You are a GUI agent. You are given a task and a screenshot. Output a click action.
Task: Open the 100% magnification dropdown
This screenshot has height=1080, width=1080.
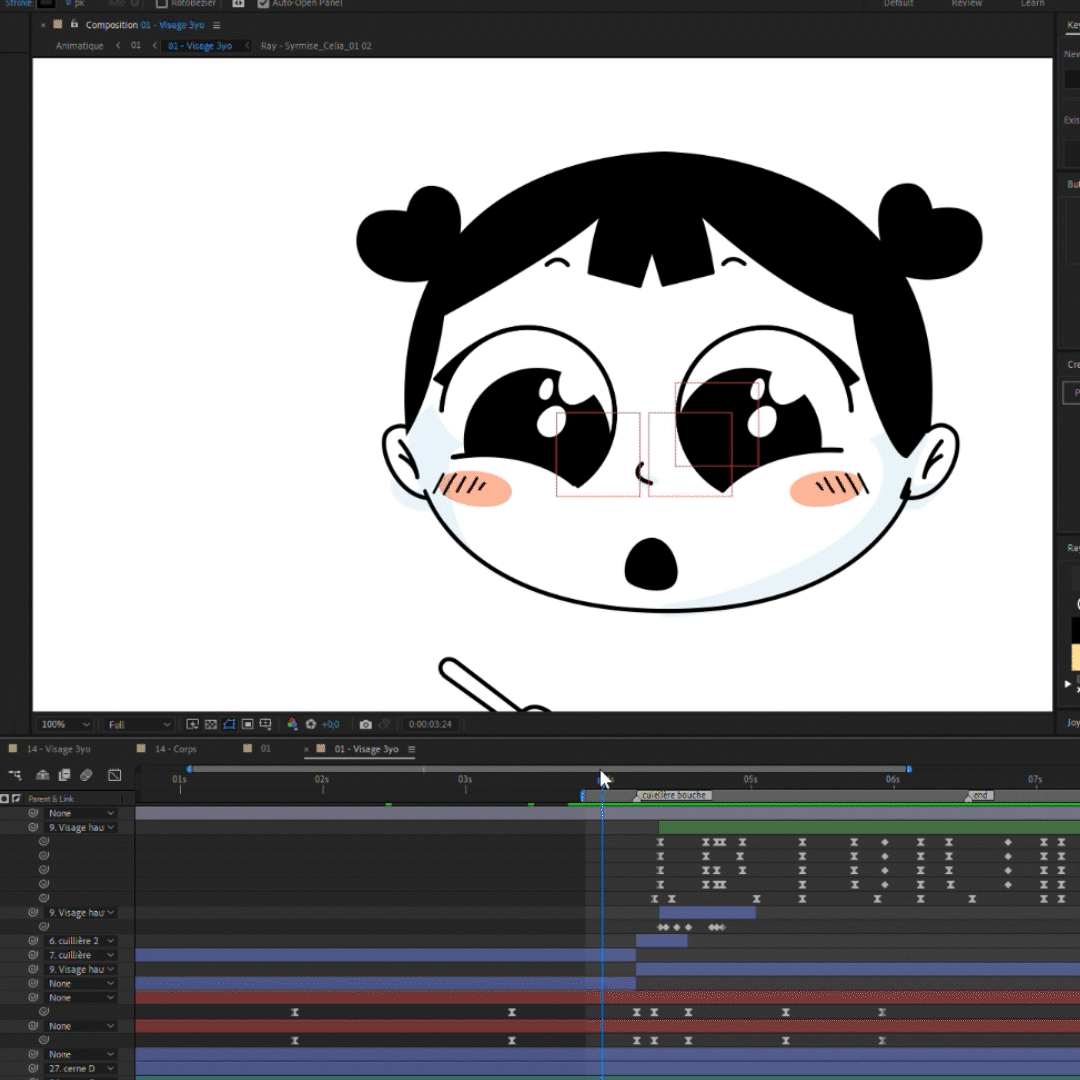(65, 724)
